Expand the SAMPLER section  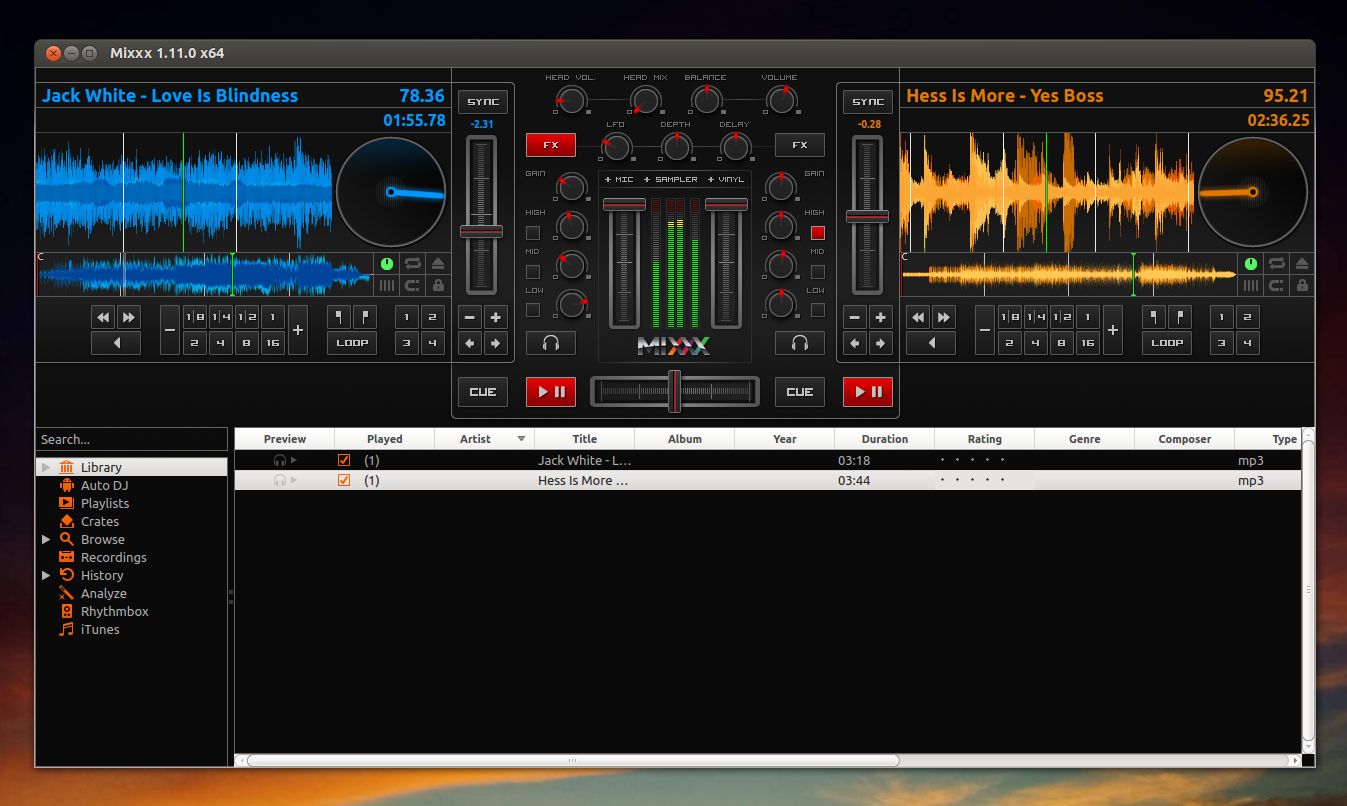670,180
